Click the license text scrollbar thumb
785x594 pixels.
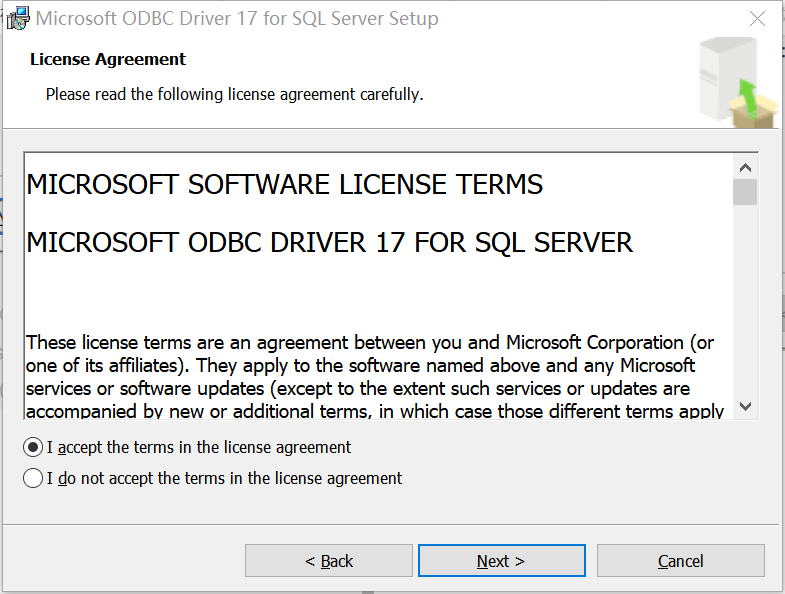745,192
